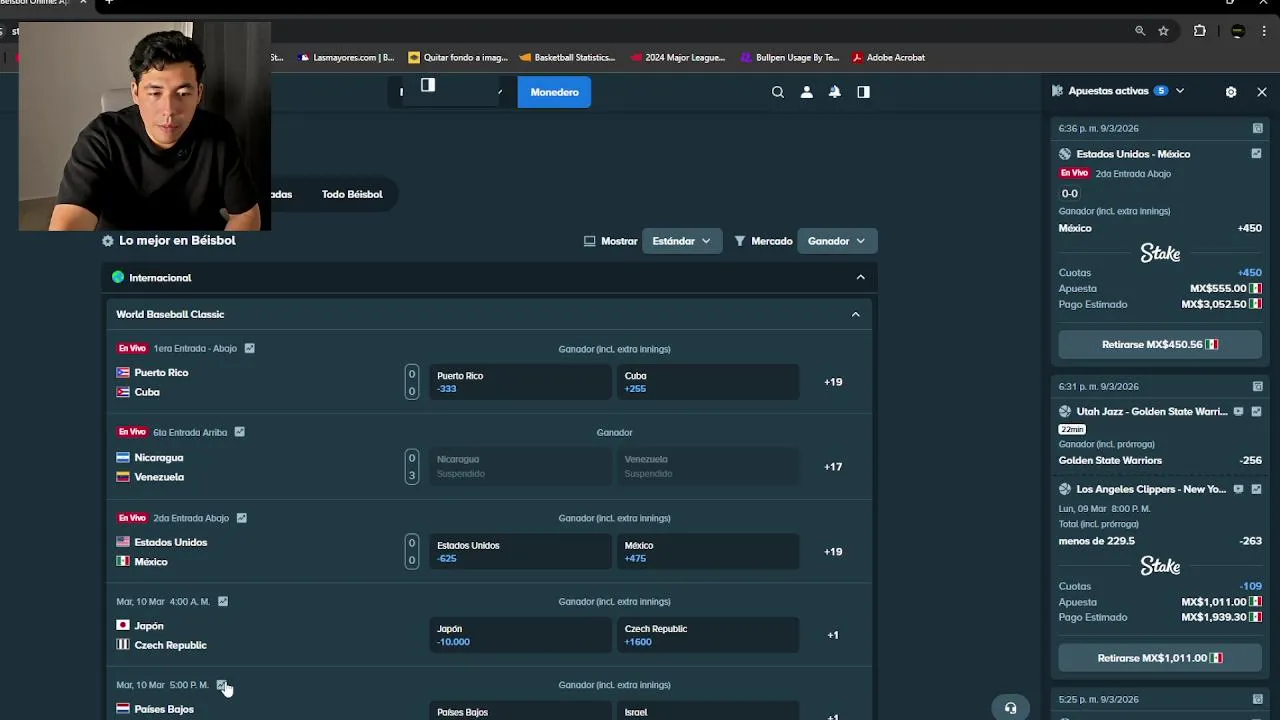
Task: Open the Países Bajos team name in match list
Action: (x=164, y=709)
